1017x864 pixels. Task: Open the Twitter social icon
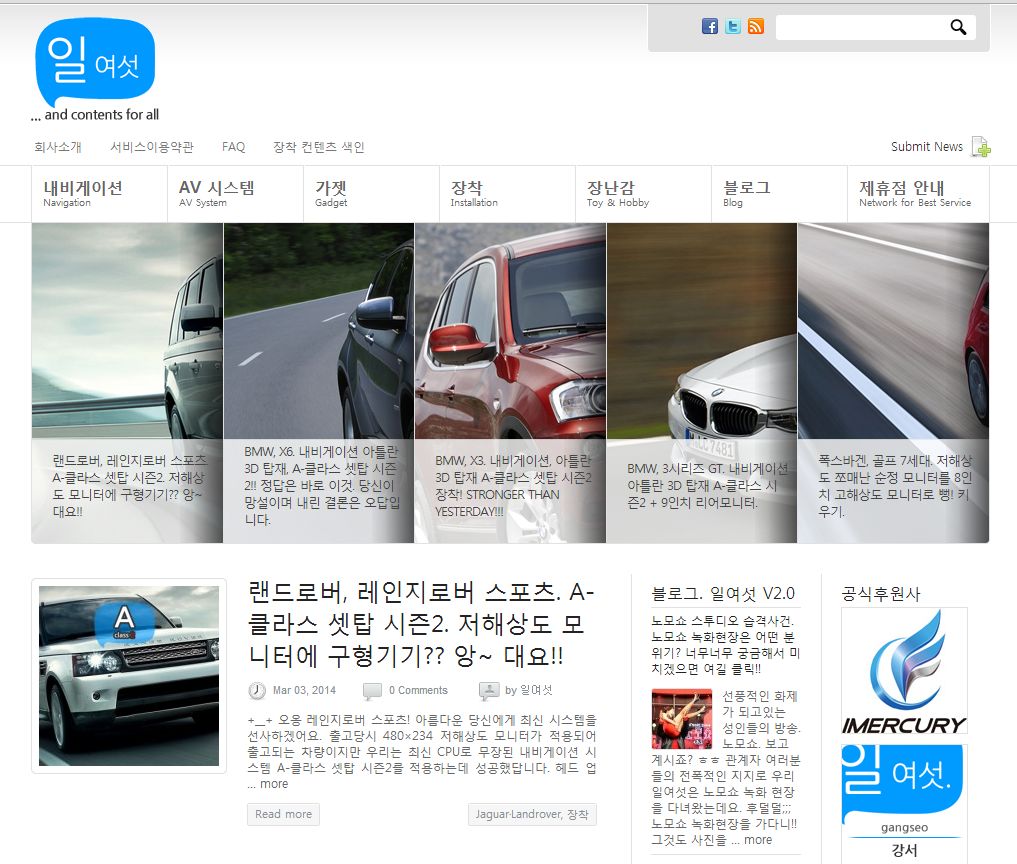733,26
